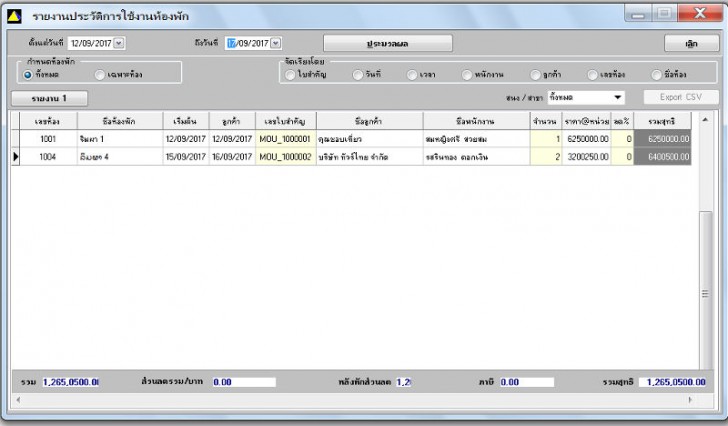
Task: Click the ส่วนลดรวม/บาท discount field 0.00
Action: click(244, 382)
